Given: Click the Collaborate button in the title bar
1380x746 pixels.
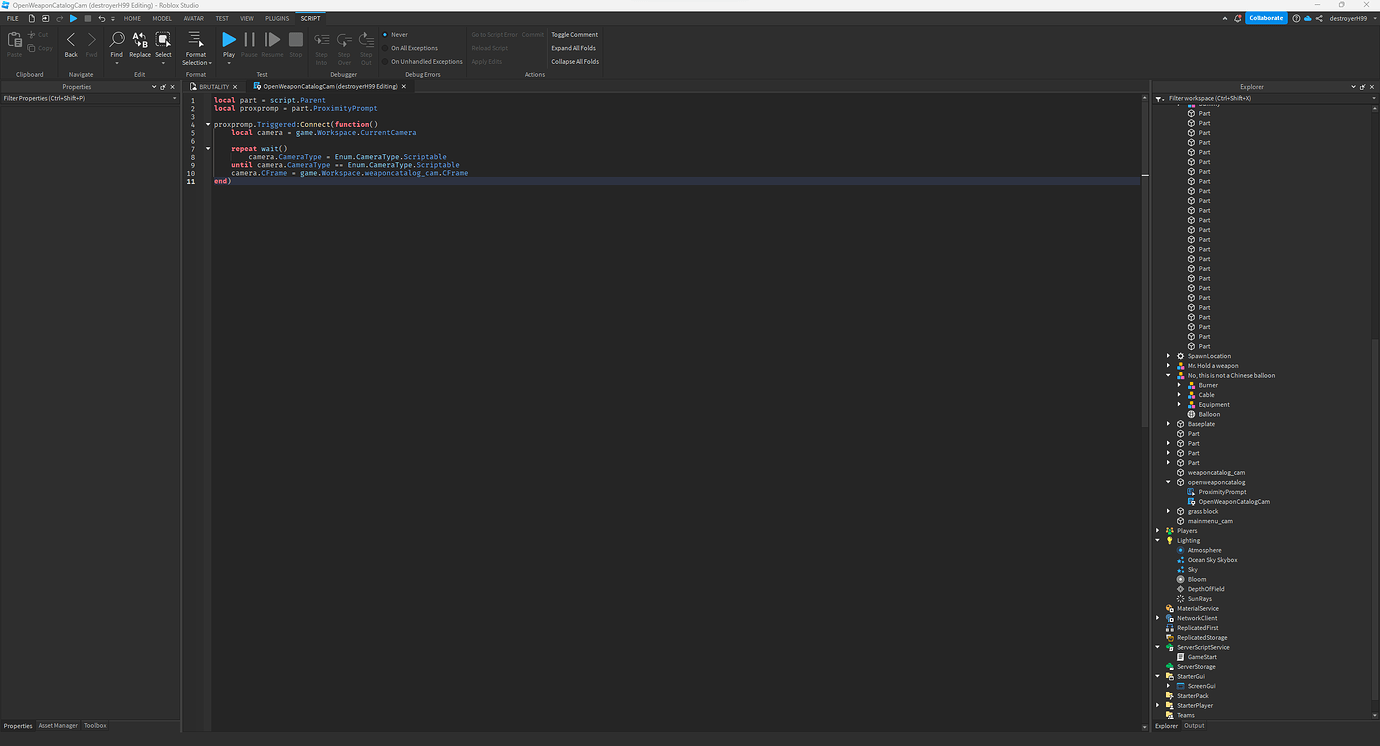Looking at the screenshot, I should coord(1266,17).
